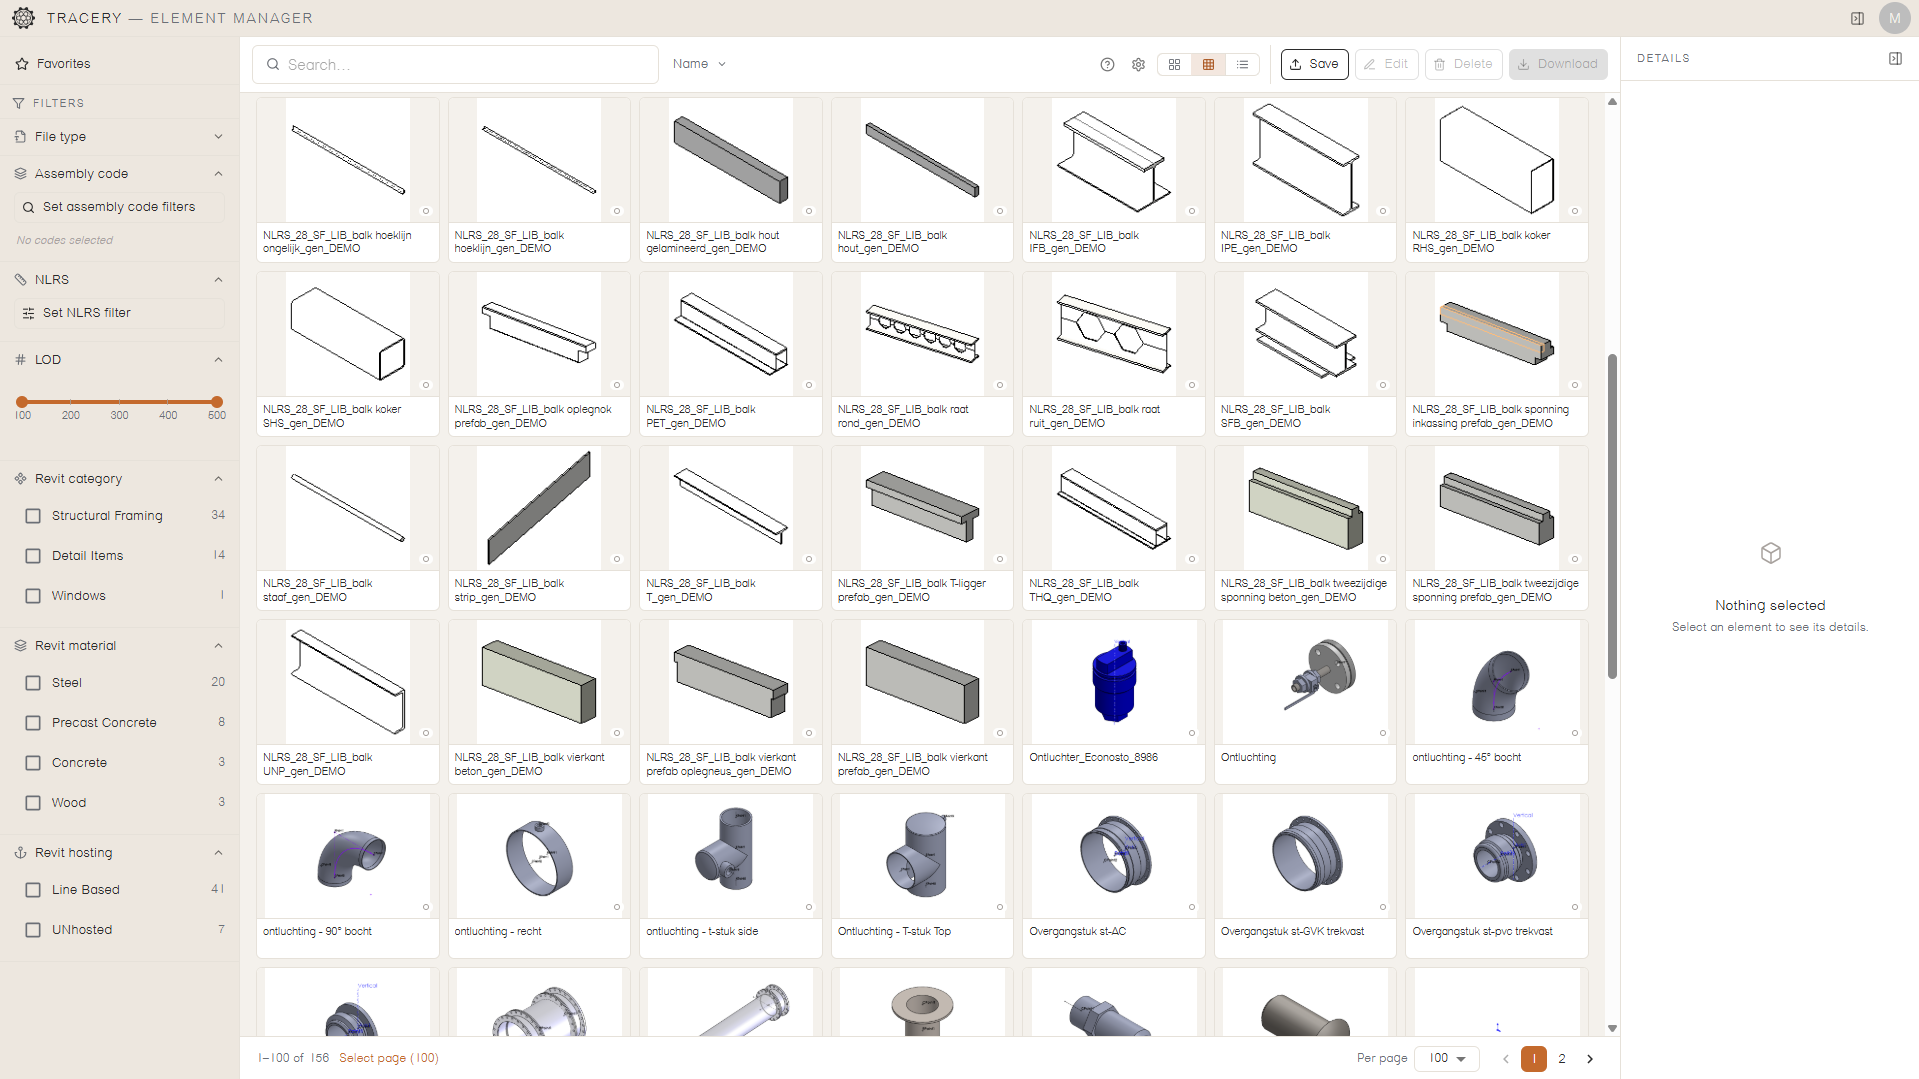The width and height of the screenshot is (1919, 1079).
Task: Click the Edit button
Action: (x=1387, y=65)
